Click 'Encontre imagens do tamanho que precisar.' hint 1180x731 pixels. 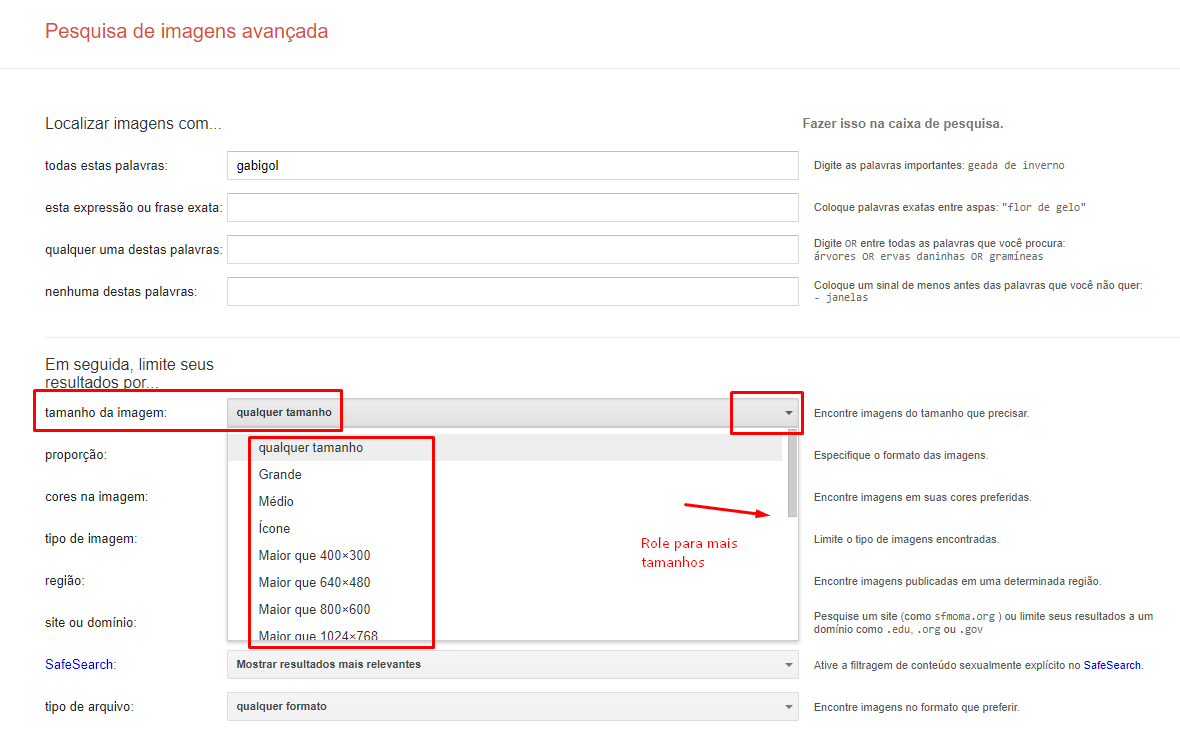[922, 413]
